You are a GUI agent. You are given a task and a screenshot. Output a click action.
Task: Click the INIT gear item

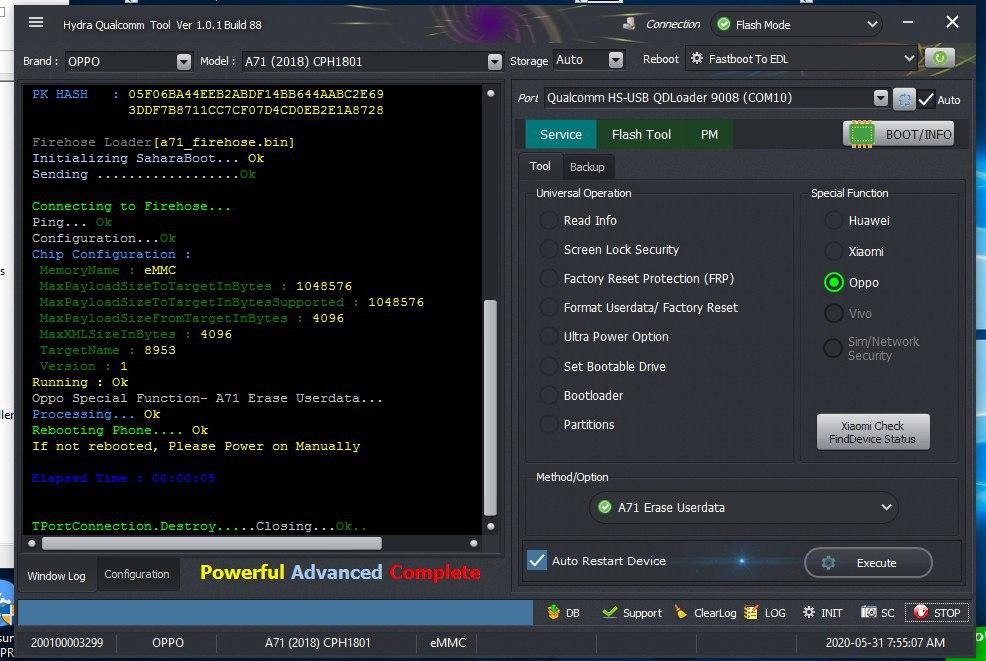[x=823, y=612]
